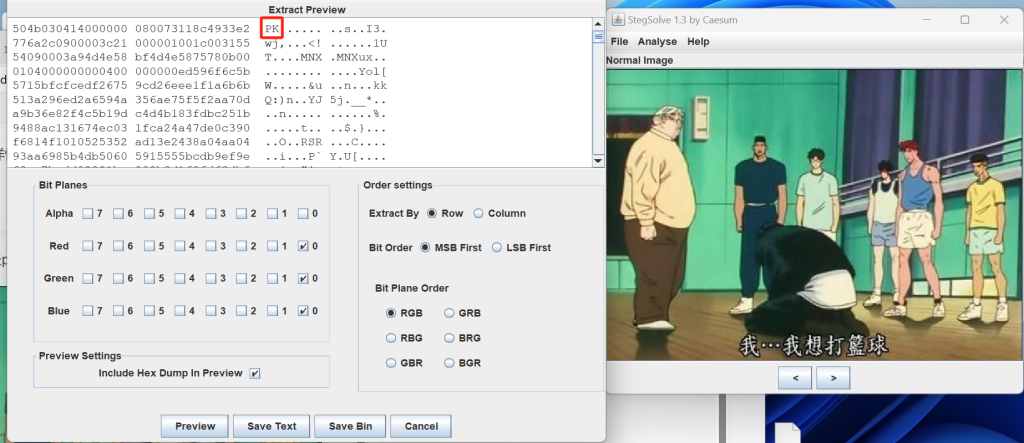Check the Blue bit plane 1 checkbox
This screenshot has width=1024, height=443.
[x=273, y=311]
